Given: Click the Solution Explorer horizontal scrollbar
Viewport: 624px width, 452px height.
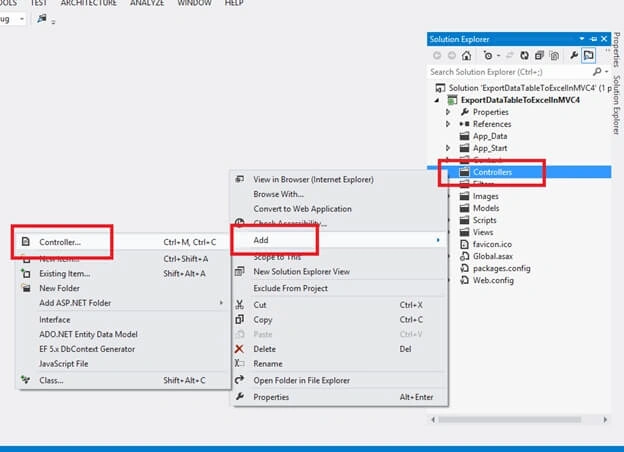Looking at the screenshot, I should coord(510,419).
